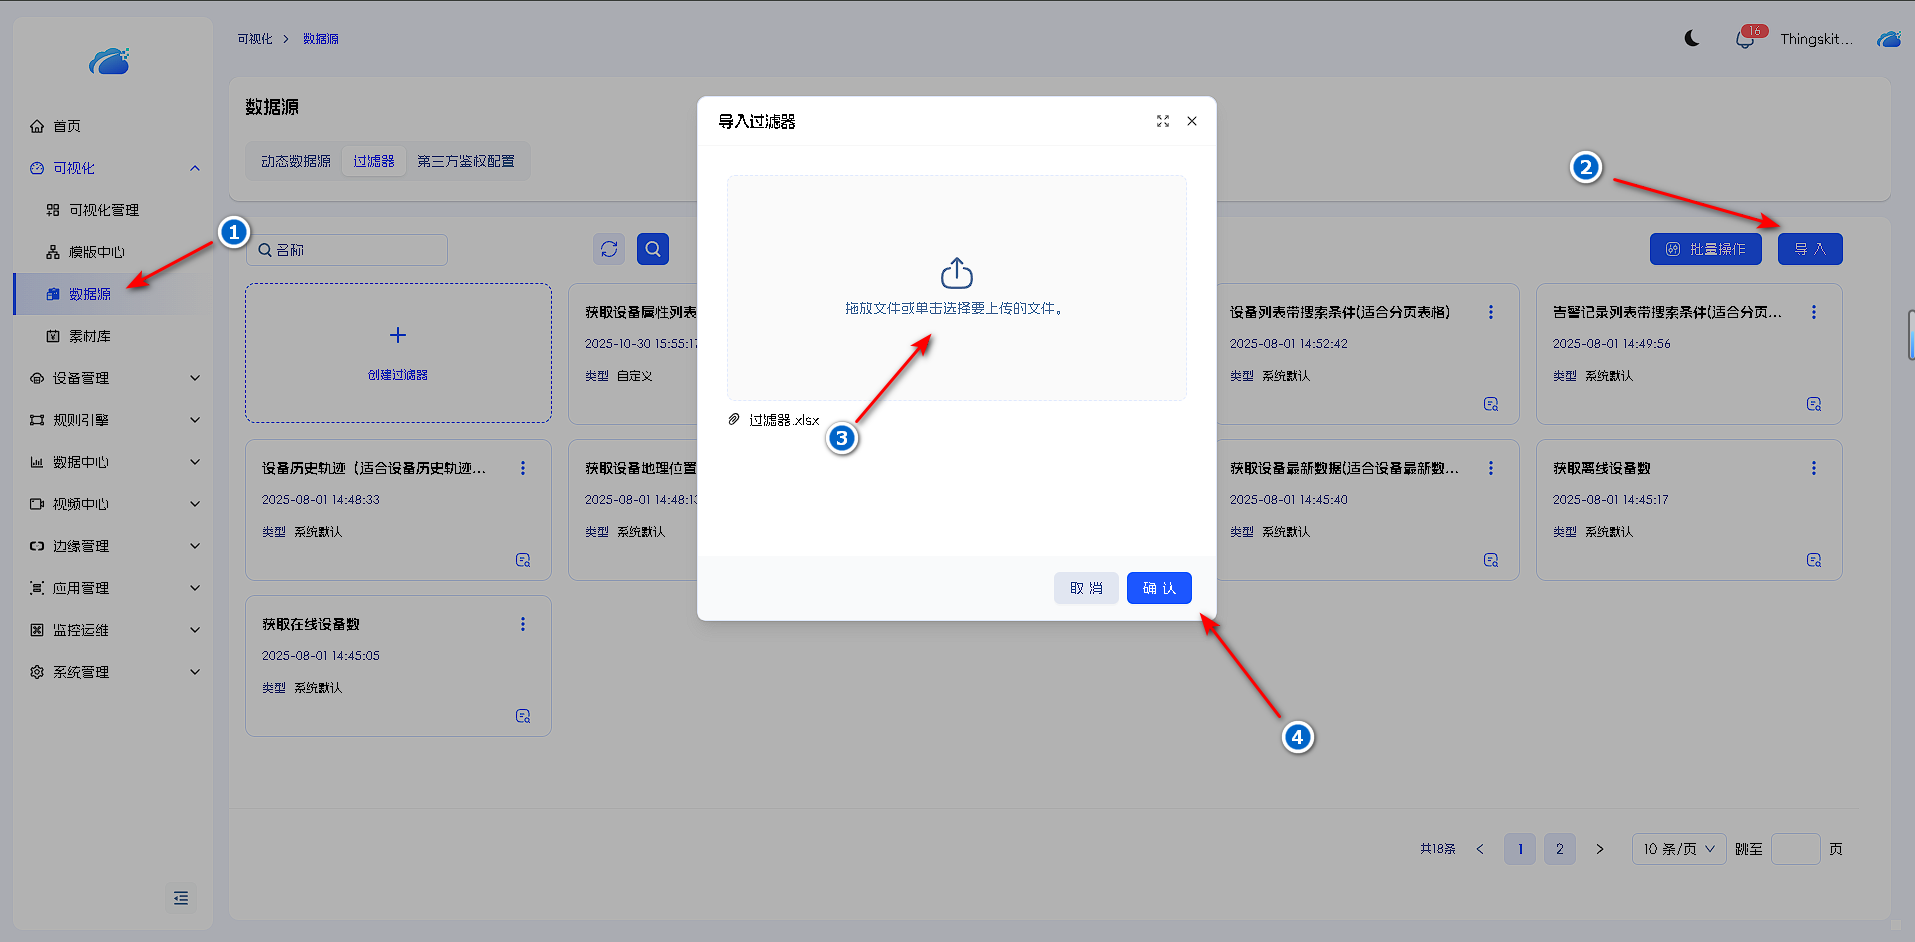The height and width of the screenshot is (942, 1915).
Task: Toggle dark mode with the moon icon
Action: tap(1692, 39)
